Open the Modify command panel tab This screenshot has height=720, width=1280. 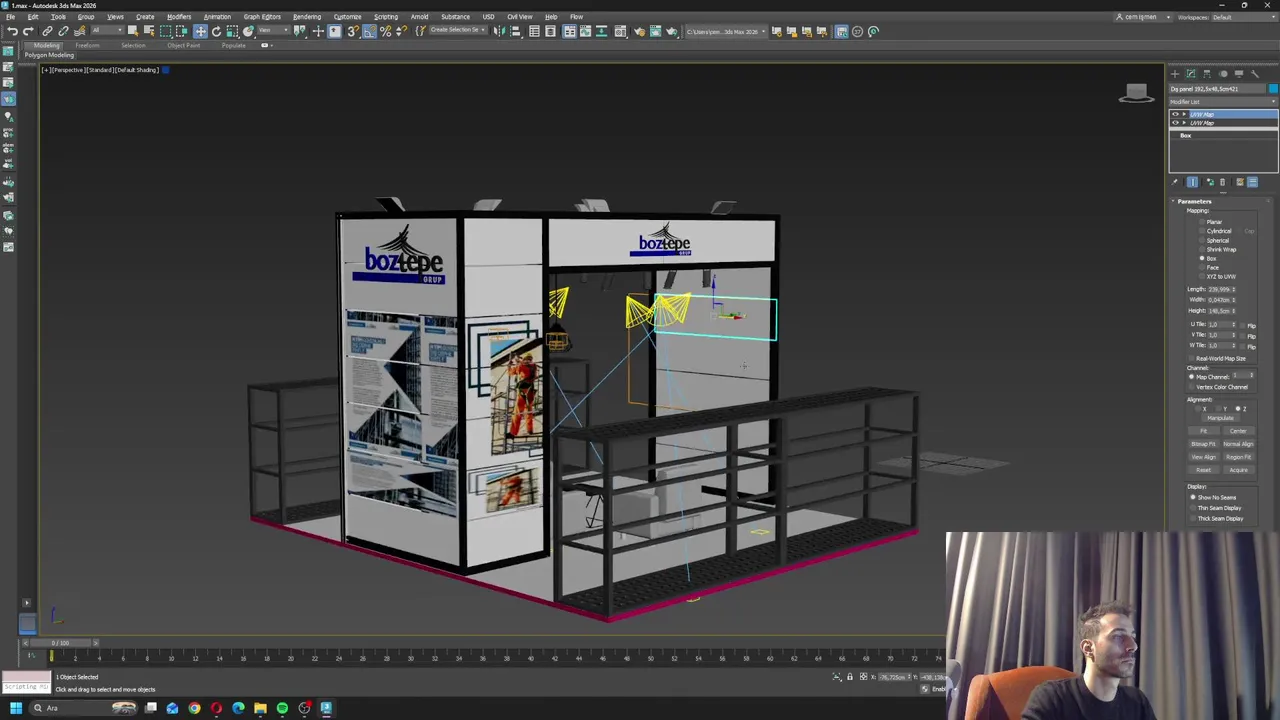1191,73
